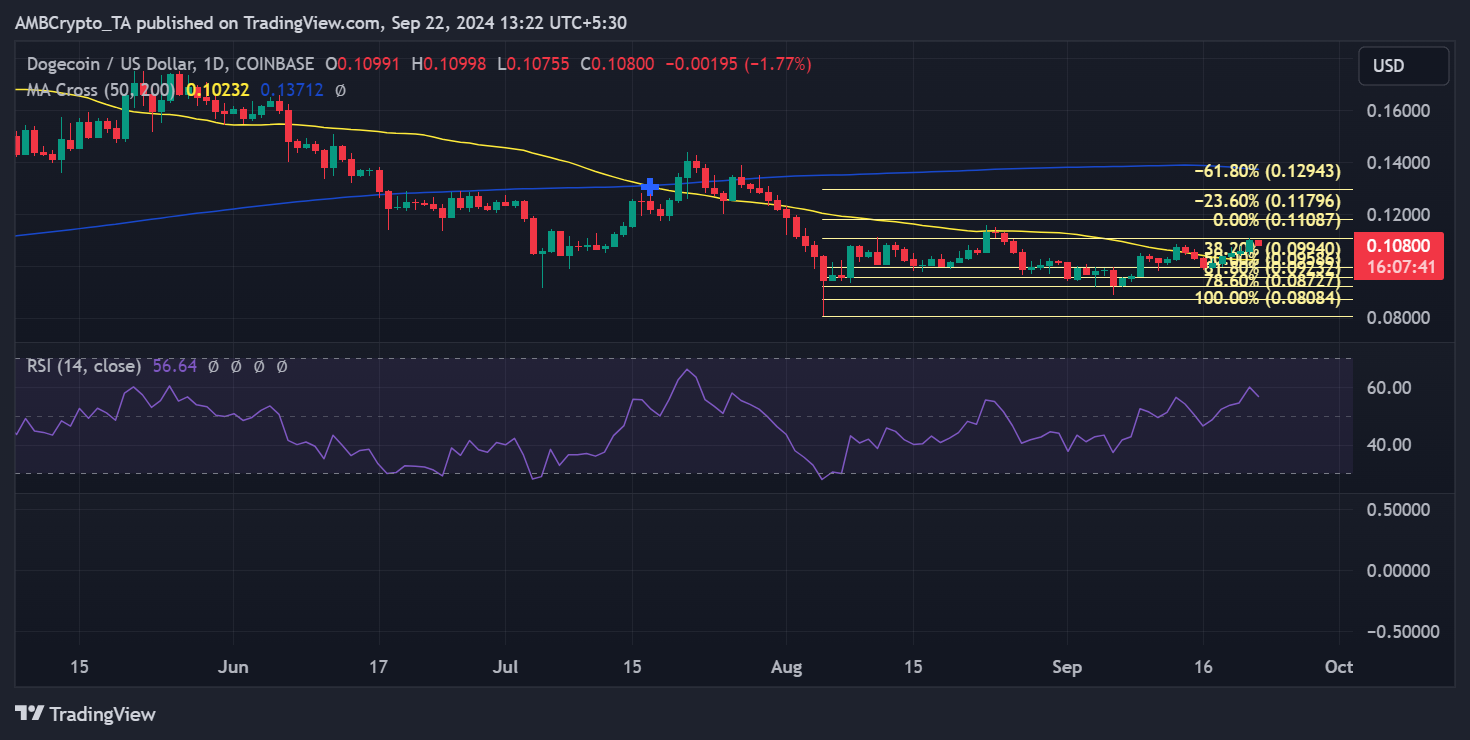This screenshot has height=740, width=1470.
Task: Click the red current price label 0.10800
Action: coord(1399,245)
